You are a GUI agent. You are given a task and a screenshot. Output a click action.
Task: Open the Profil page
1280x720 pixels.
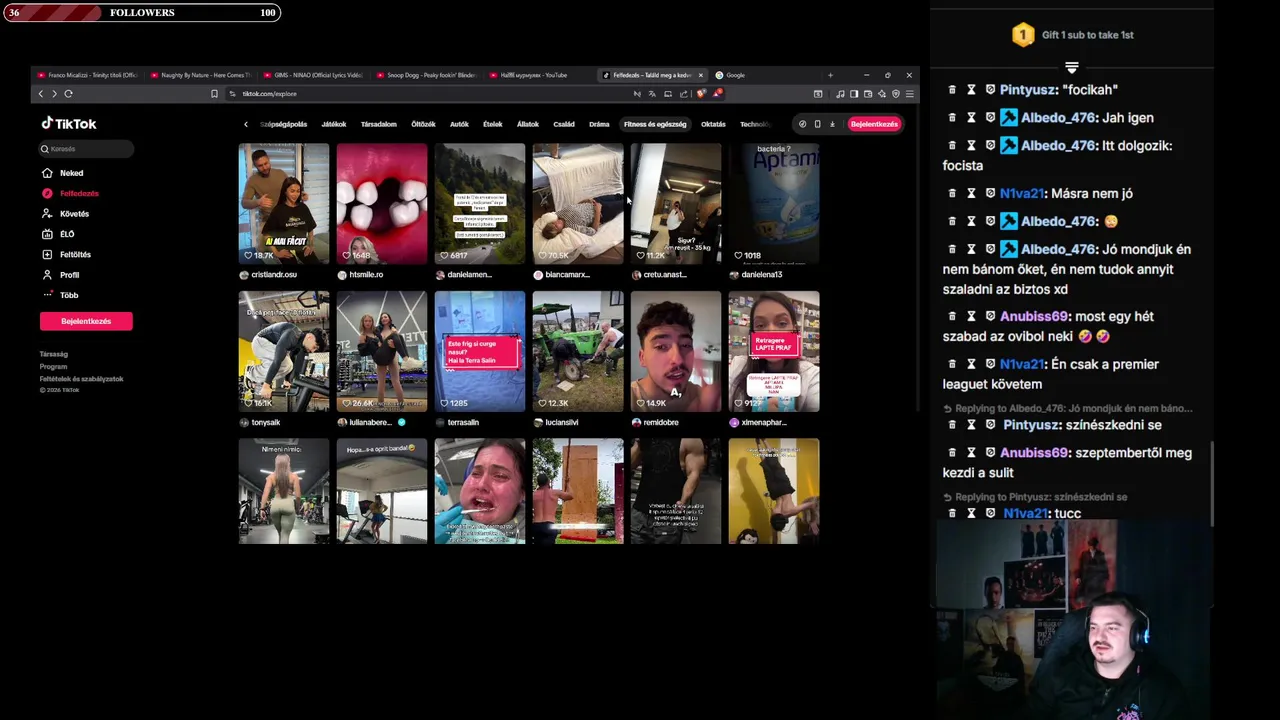60,275
